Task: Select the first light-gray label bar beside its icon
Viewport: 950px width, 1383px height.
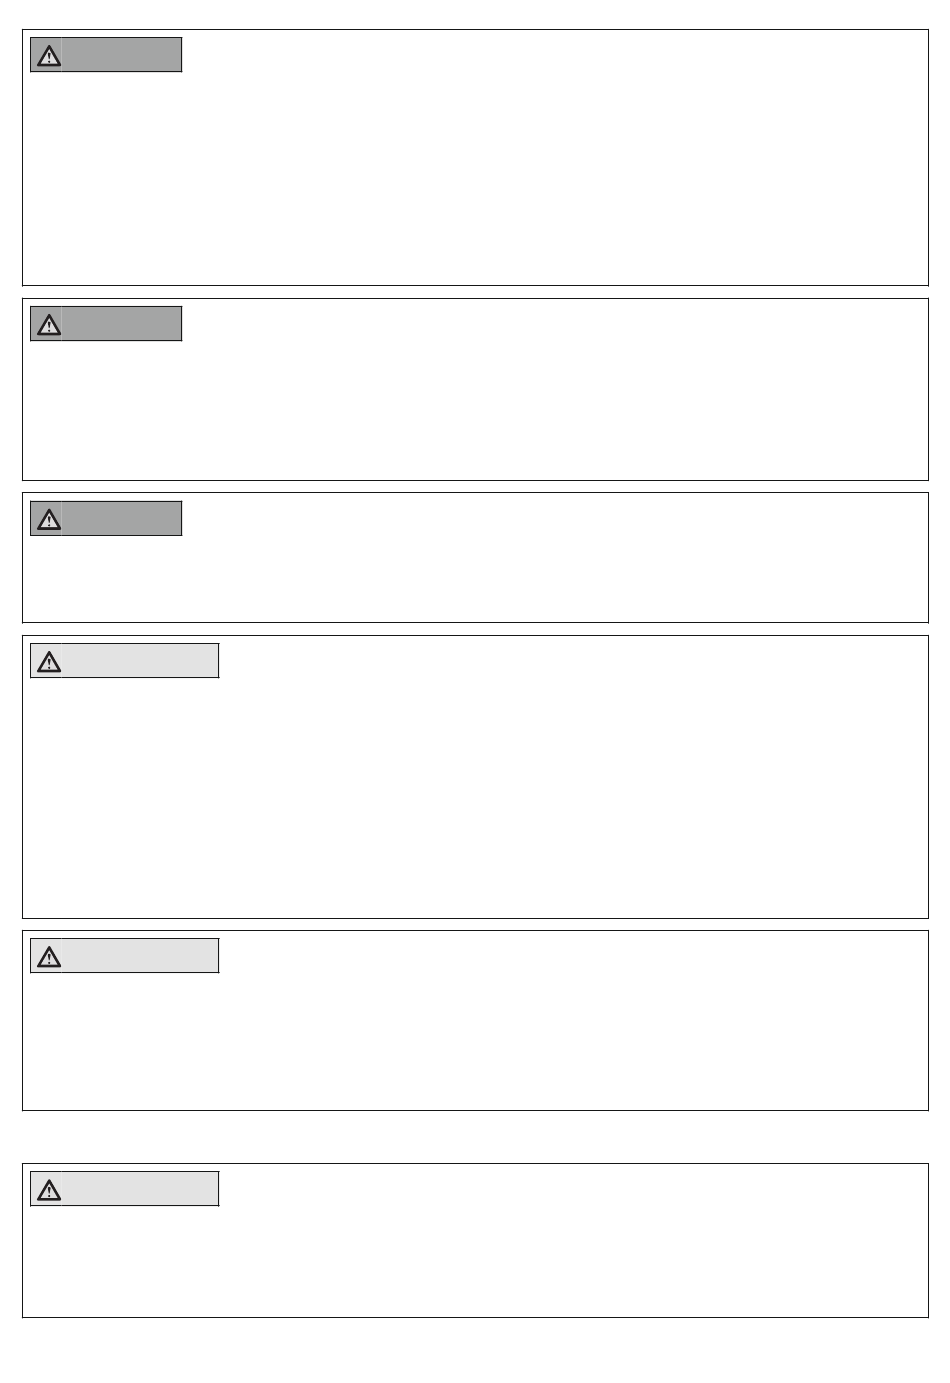Action: [x=140, y=661]
